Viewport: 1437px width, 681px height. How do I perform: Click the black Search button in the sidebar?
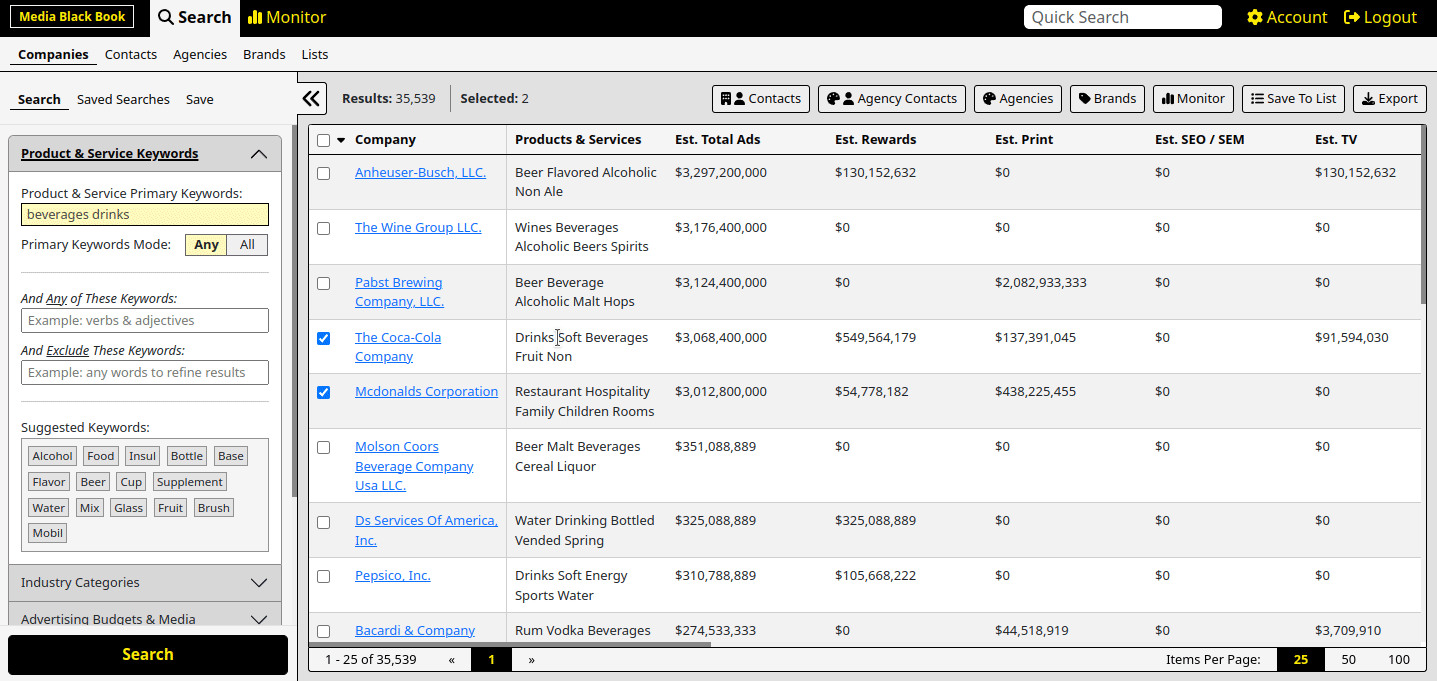148,655
